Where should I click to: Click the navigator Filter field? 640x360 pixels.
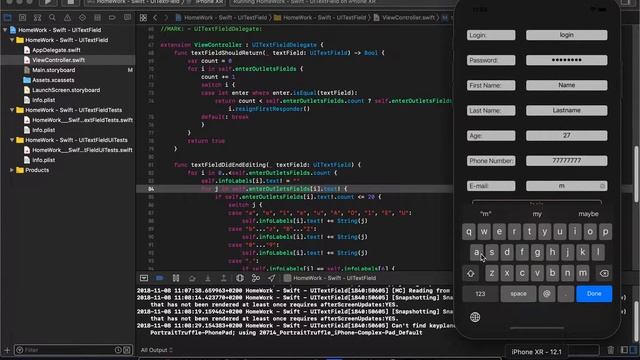coord(72,350)
